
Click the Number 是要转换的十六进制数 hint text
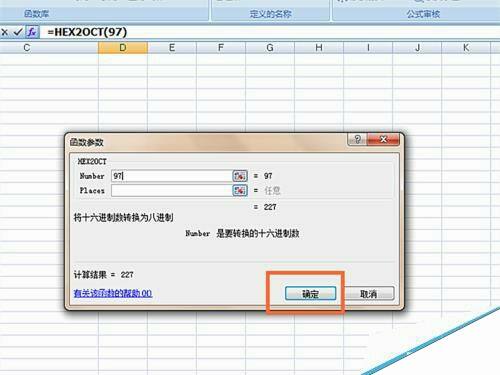pos(242,233)
